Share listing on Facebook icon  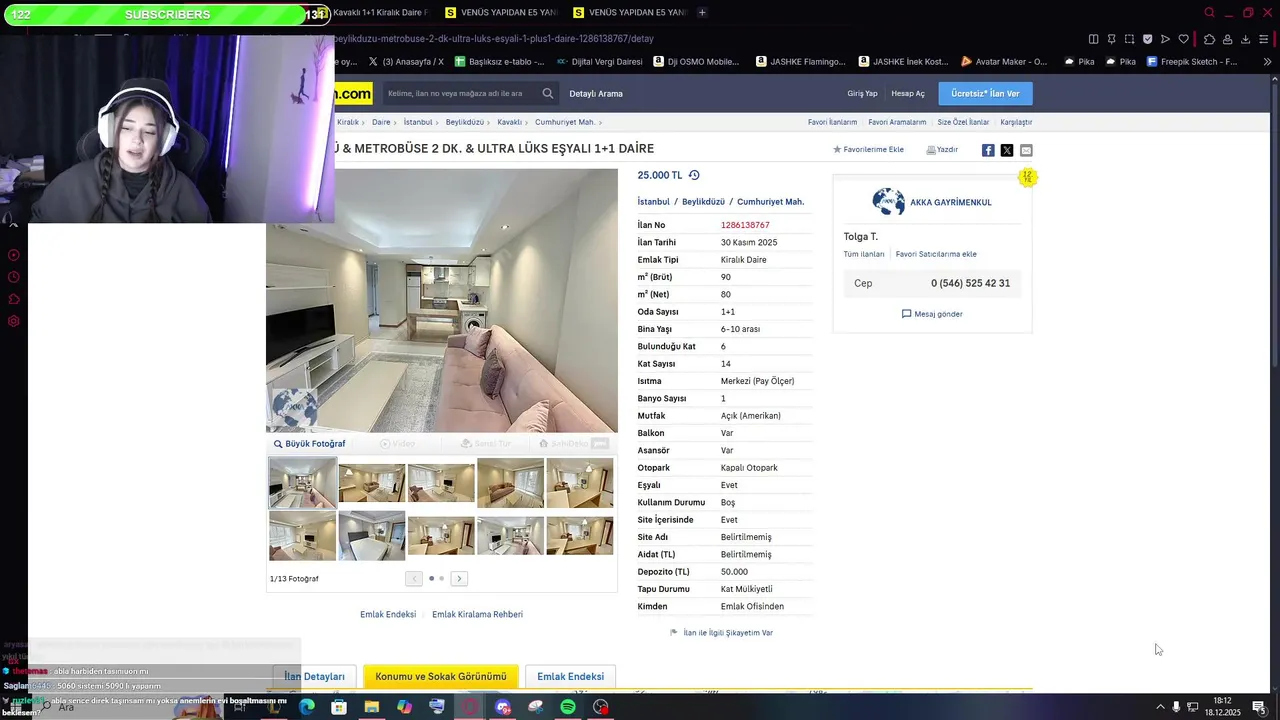click(988, 150)
